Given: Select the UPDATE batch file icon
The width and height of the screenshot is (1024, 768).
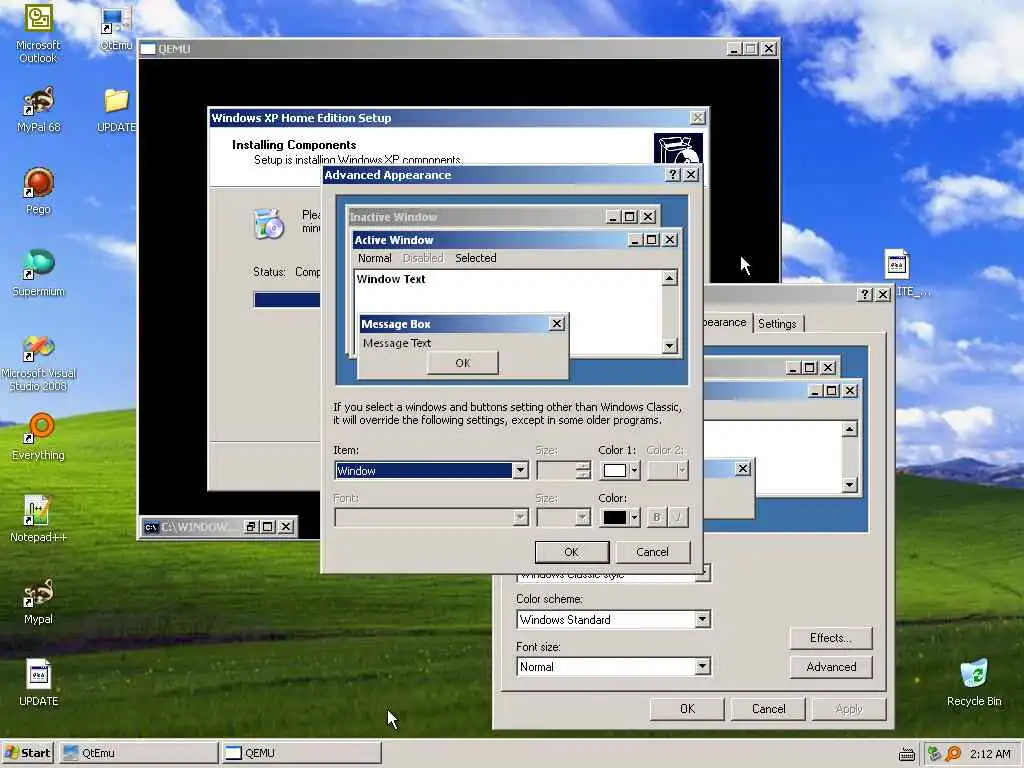Looking at the screenshot, I should click(x=39, y=682).
